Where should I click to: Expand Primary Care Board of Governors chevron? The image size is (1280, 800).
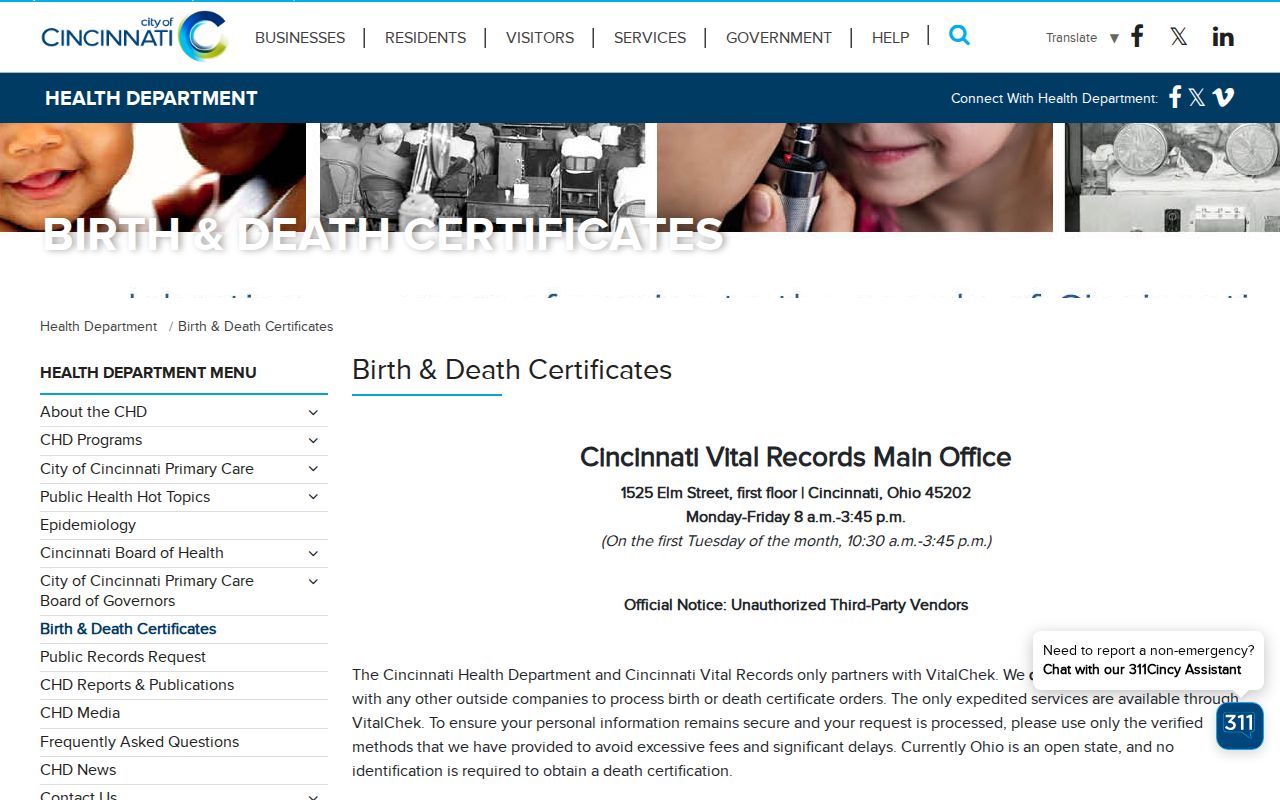pos(313,581)
